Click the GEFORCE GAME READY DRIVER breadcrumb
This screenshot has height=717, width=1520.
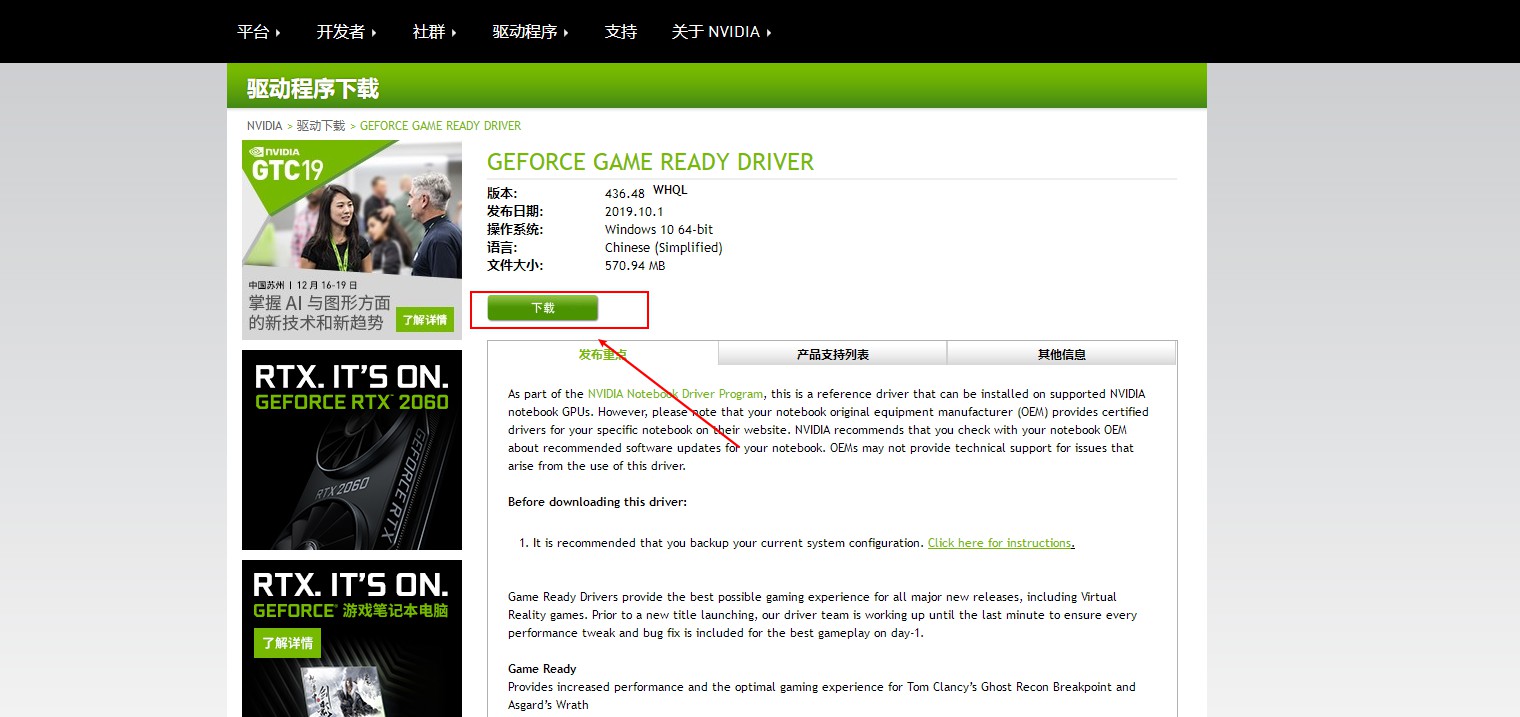(440, 126)
